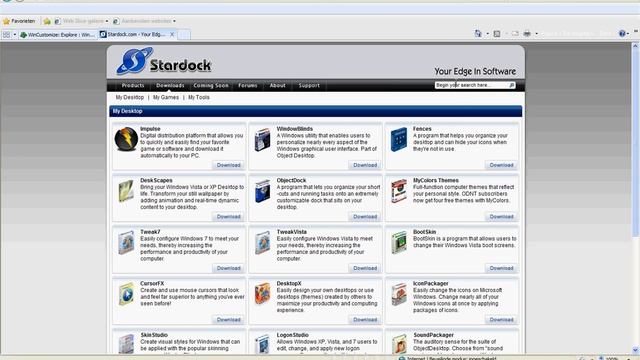The height and width of the screenshot is (360, 640).
Task: Click the scrollbar down arrow
Action: coord(636,350)
